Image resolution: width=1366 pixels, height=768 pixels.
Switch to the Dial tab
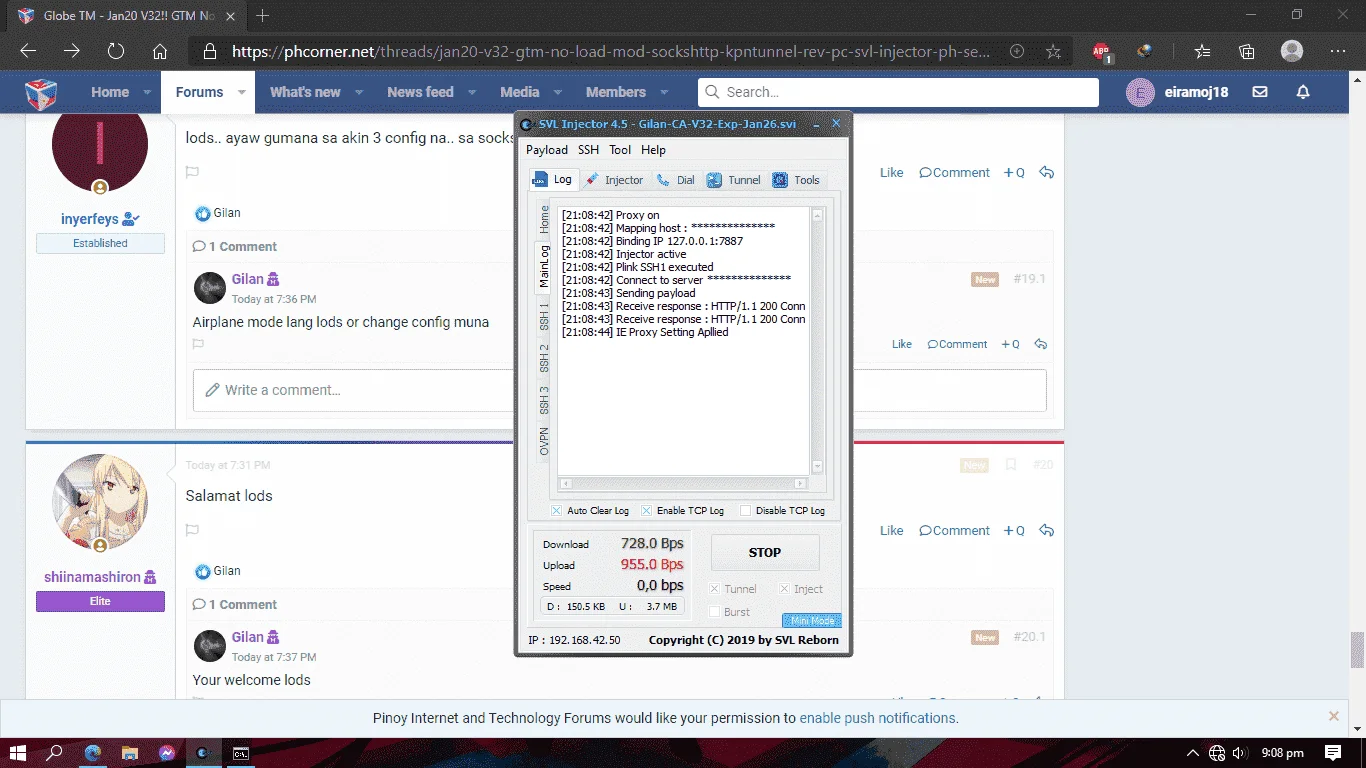pos(676,180)
